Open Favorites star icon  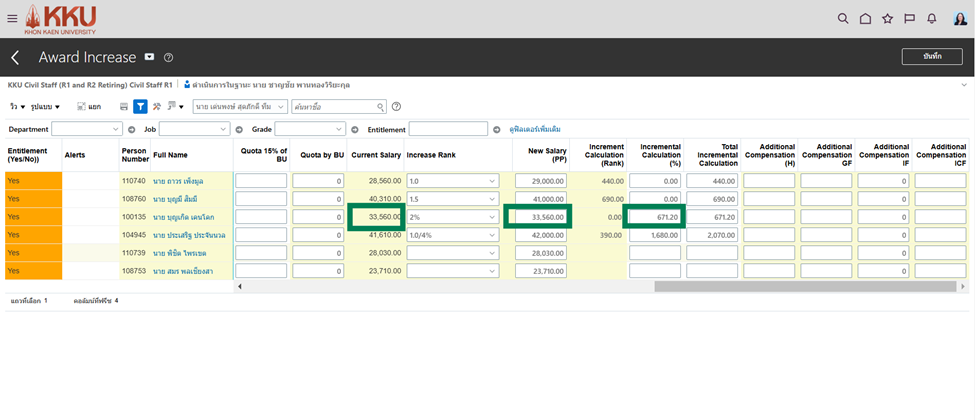[887, 18]
